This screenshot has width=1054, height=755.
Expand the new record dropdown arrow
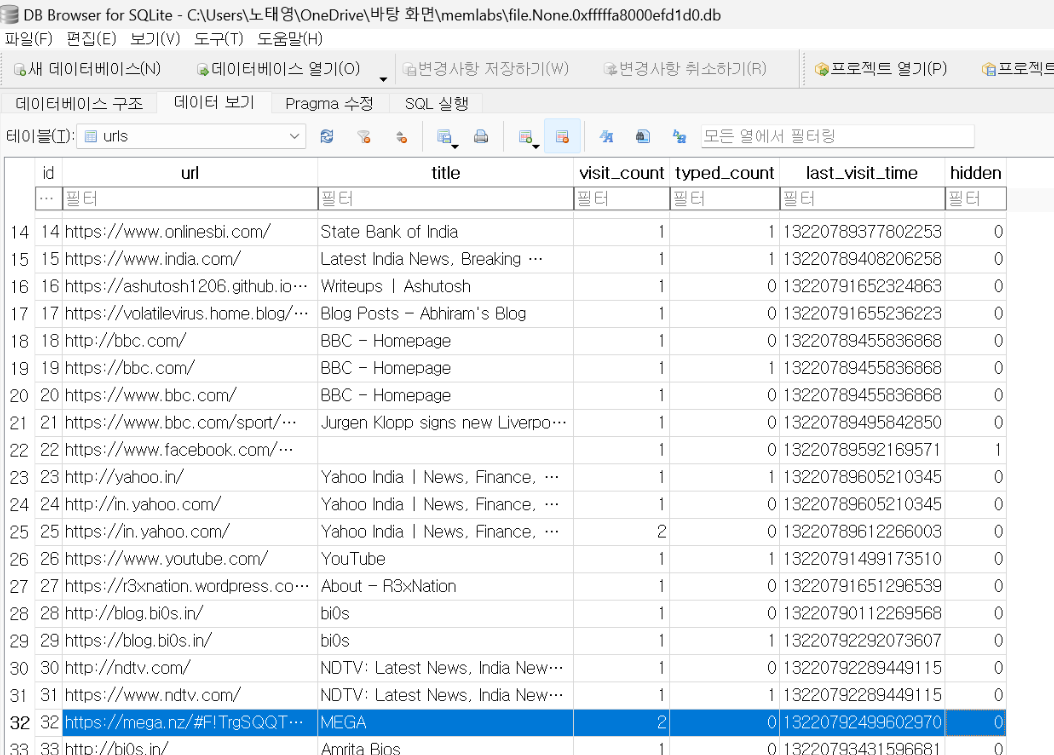pyautogui.click(x=536, y=146)
